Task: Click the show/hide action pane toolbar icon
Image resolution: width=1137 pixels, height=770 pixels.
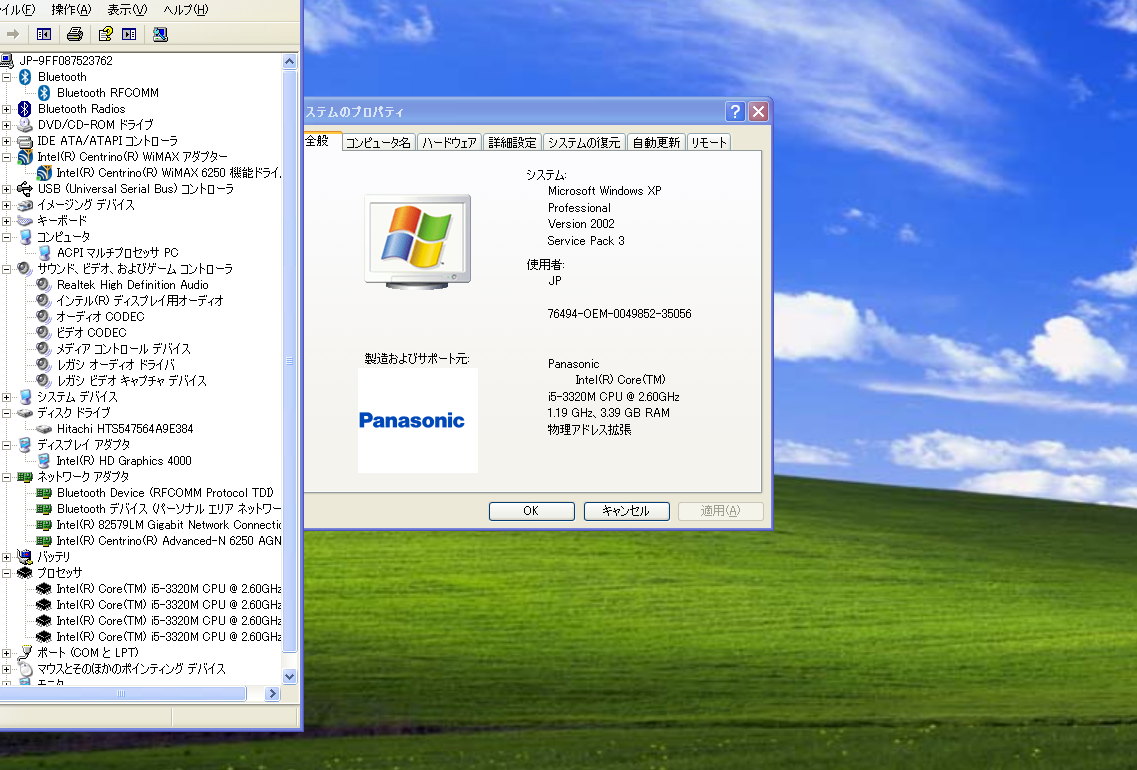Action: coord(129,34)
